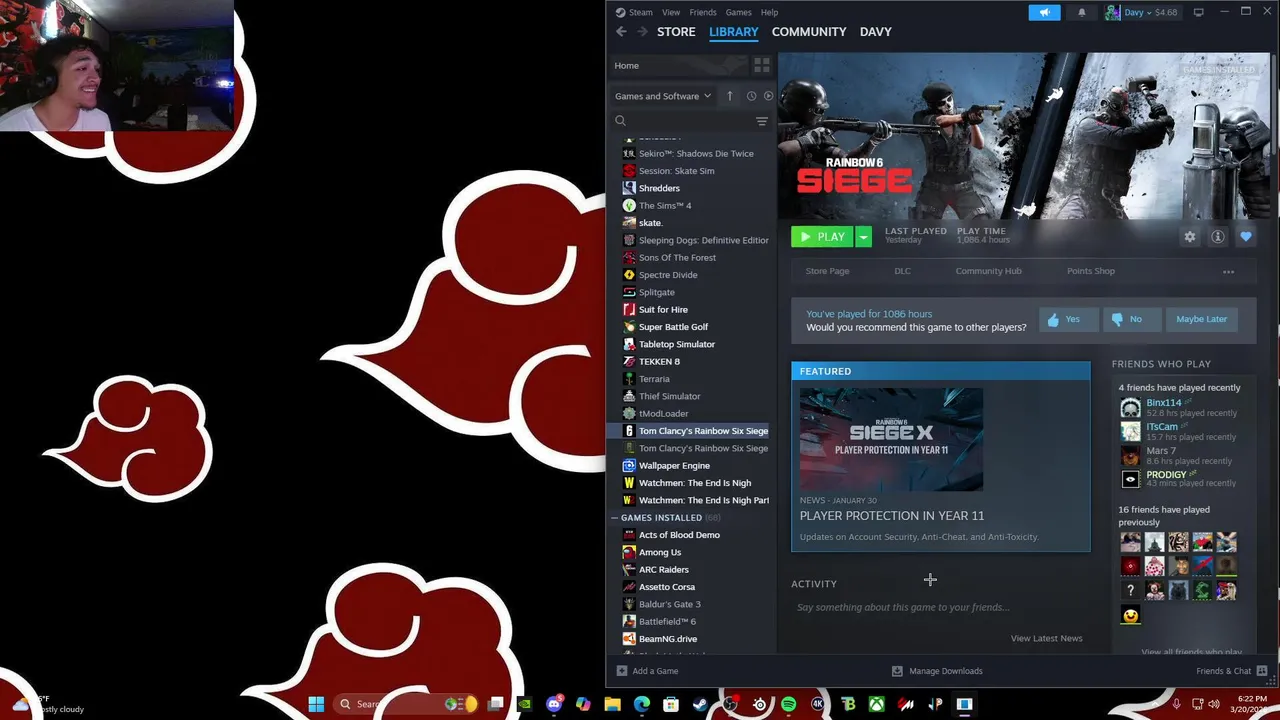This screenshot has height=720, width=1280.
Task: Click Add a Game
Action: point(647,671)
